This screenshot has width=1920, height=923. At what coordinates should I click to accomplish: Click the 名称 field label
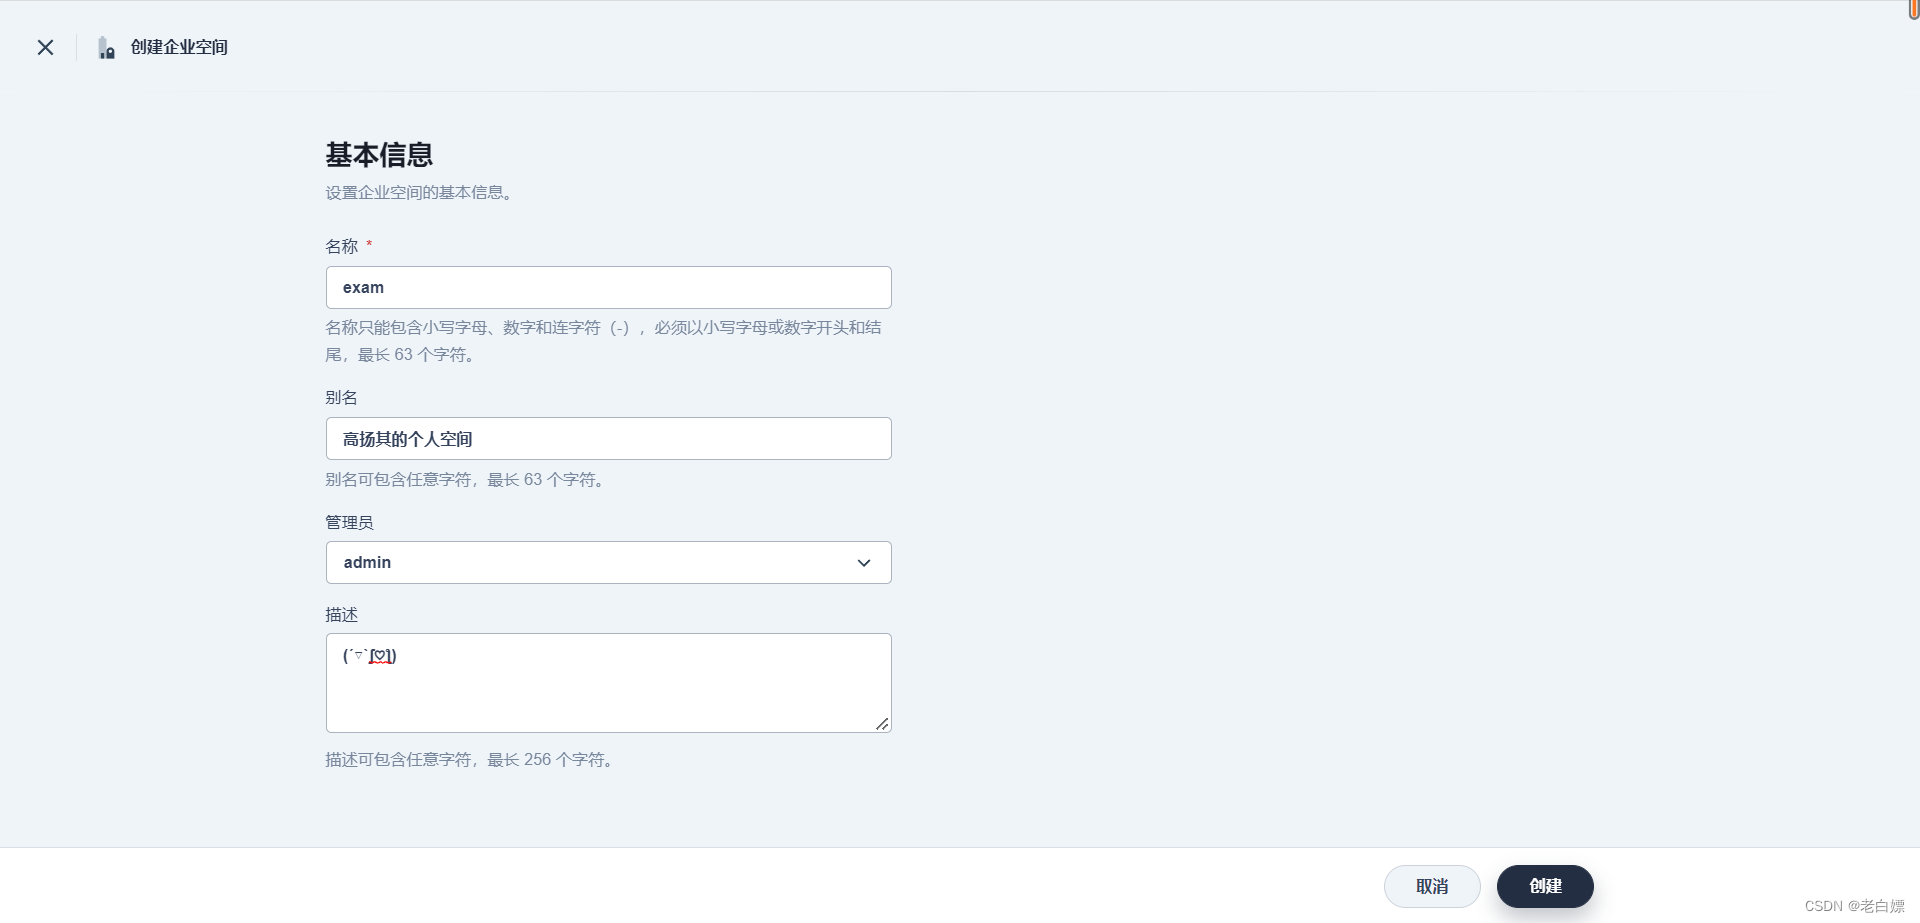(x=341, y=246)
